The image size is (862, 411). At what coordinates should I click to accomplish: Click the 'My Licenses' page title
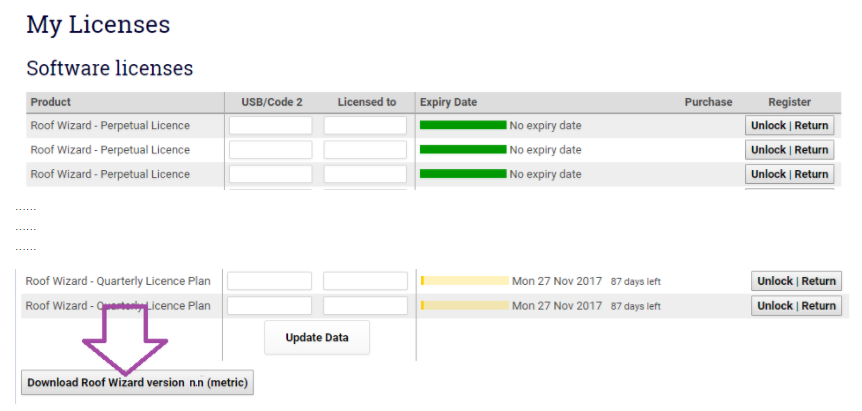point(98,24)
